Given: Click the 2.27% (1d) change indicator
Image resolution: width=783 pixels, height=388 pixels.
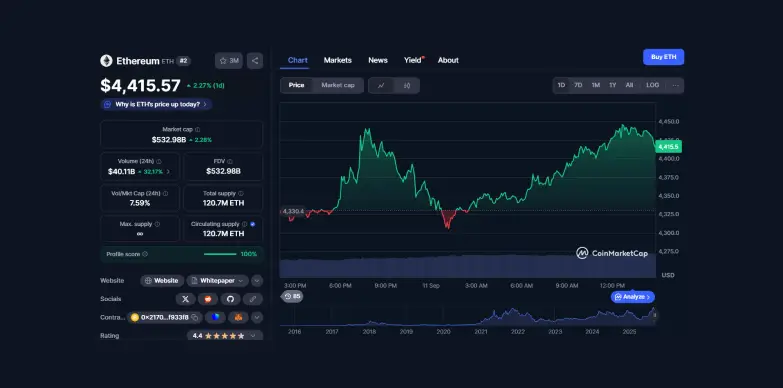Looking at the screenshot, I should [205, 85].
